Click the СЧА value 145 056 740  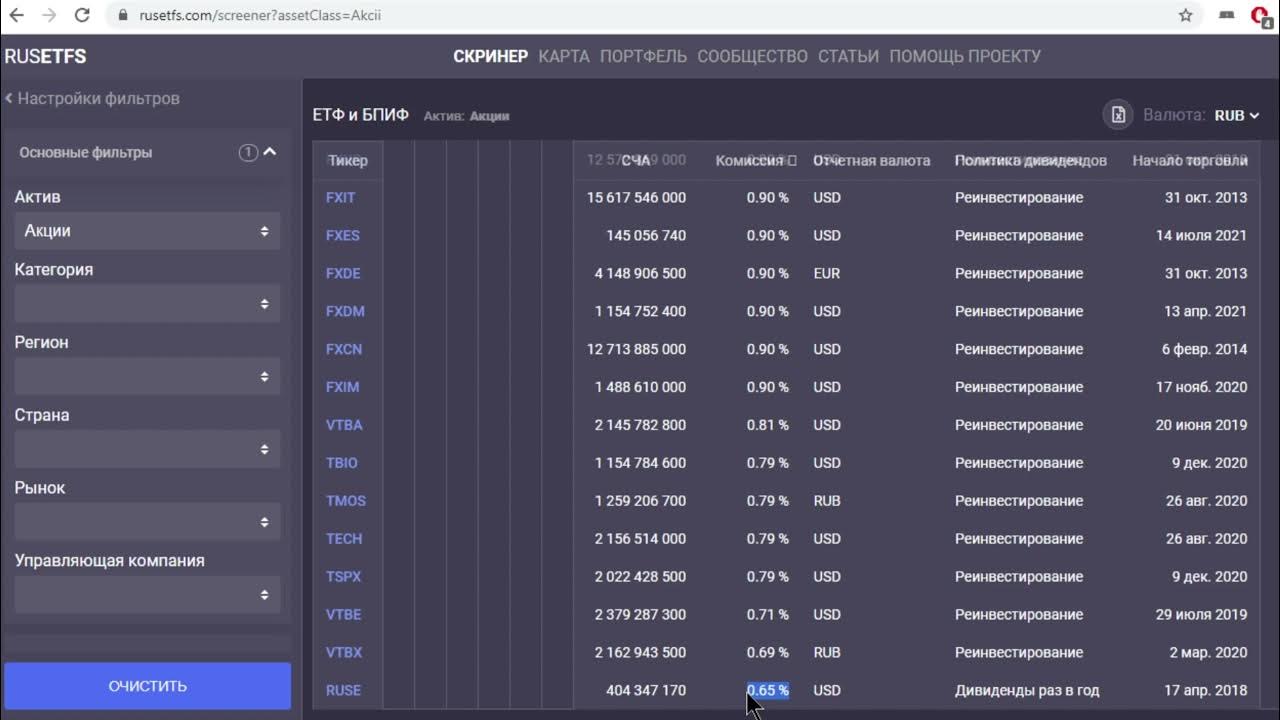click(646, 235)
